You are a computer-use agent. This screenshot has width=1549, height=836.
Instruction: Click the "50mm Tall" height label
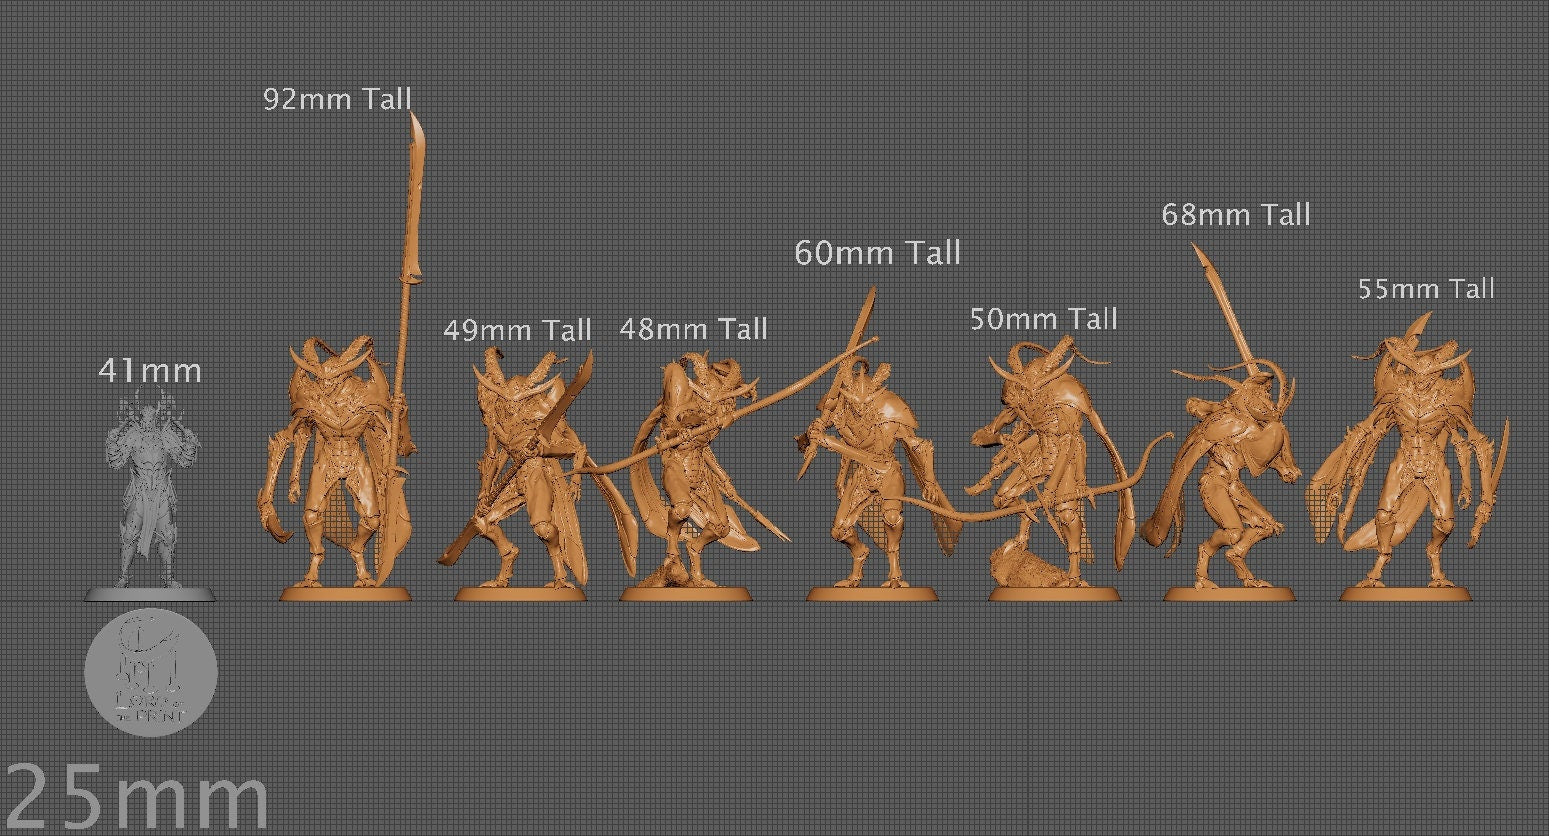pos(1043,319)
